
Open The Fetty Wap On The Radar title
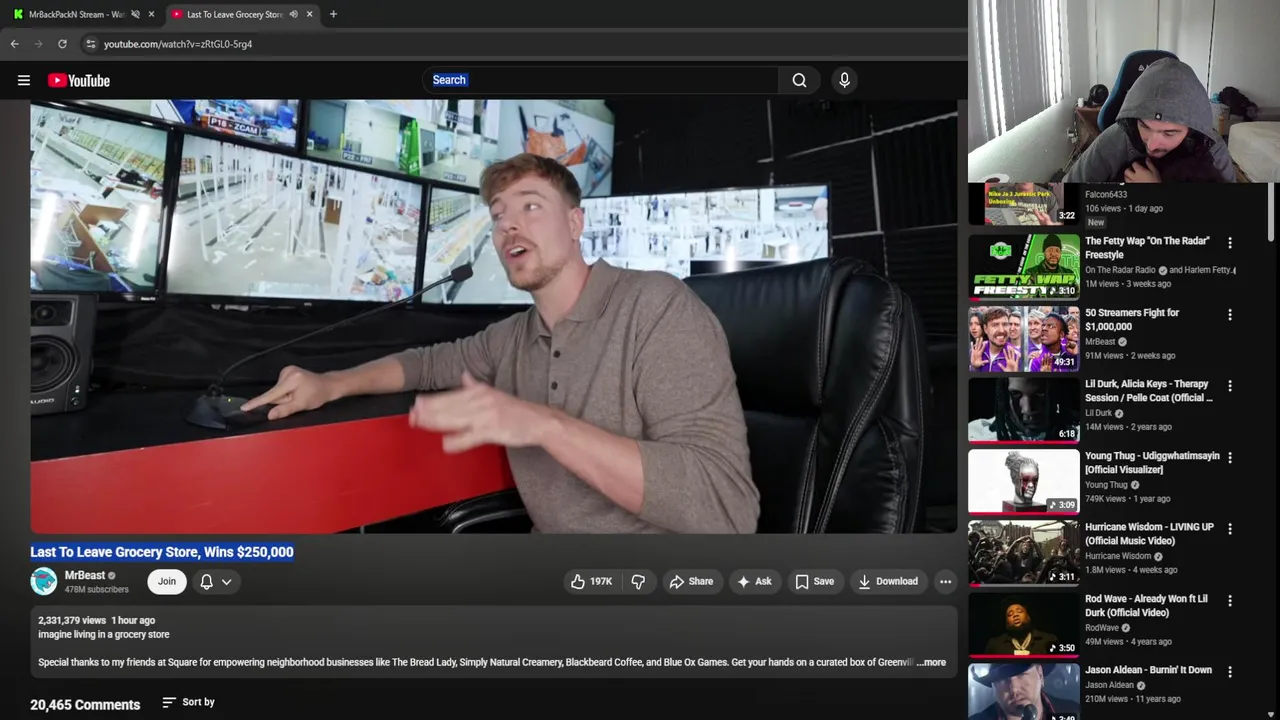(x=1147, y=248)
